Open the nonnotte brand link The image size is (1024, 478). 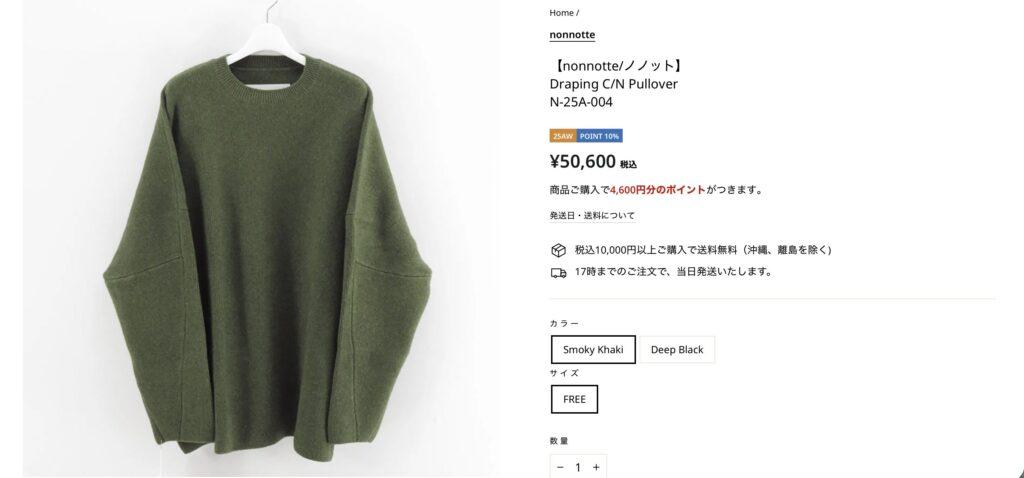coord(572,35)
